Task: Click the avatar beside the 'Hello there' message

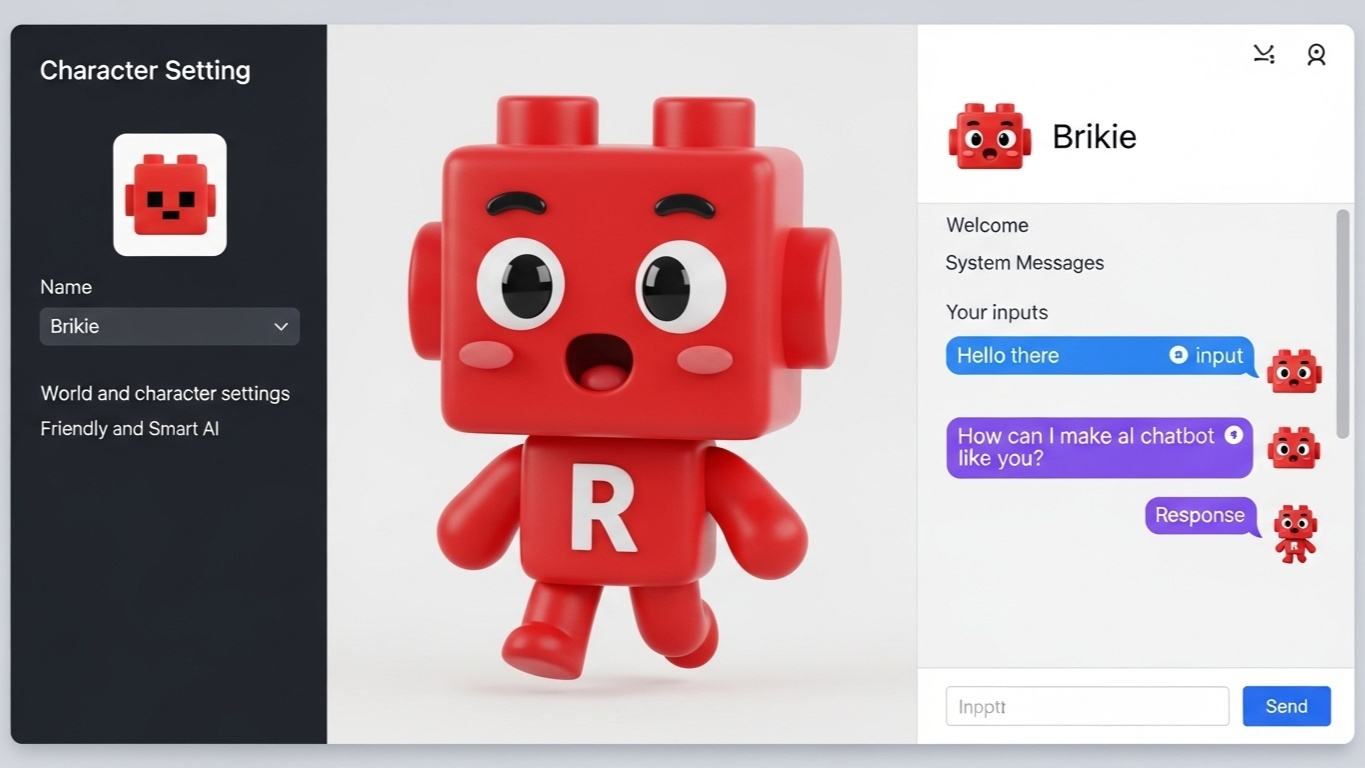Action: [1294, 370]
